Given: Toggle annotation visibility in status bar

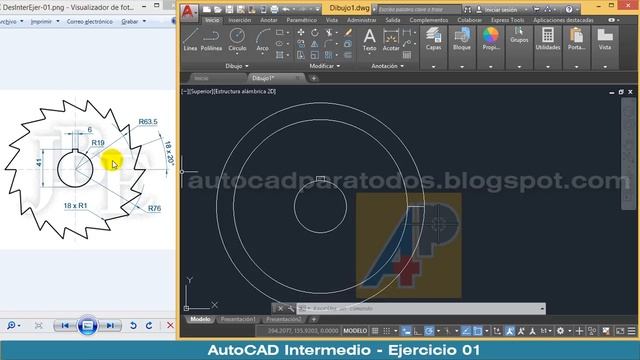Looking at the screenshot, I should [x=509, y=331].
